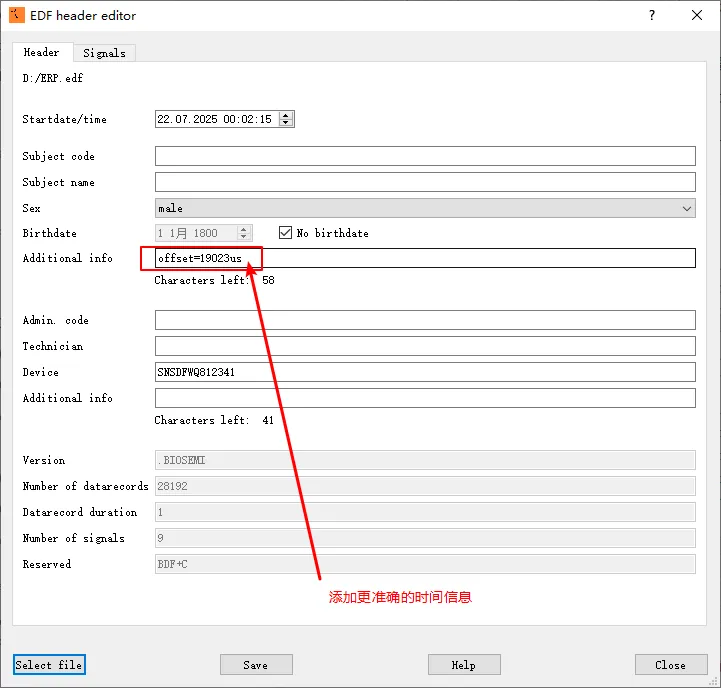
Task: Click the EDF header editor app icon
Action: (16, 15)
